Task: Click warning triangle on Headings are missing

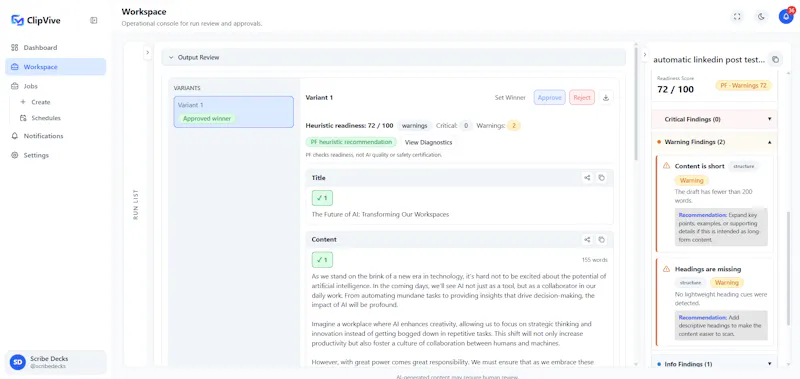Action: click(666, 269)
